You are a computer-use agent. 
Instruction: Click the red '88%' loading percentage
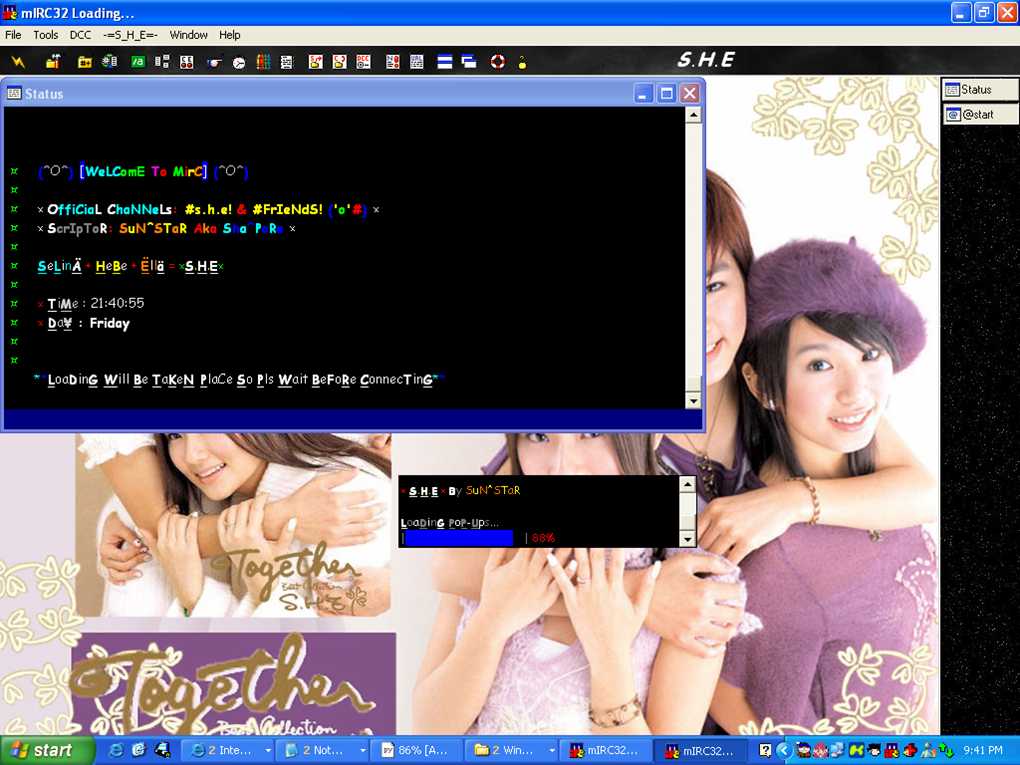pyautogui.click(x=543, y=538)
